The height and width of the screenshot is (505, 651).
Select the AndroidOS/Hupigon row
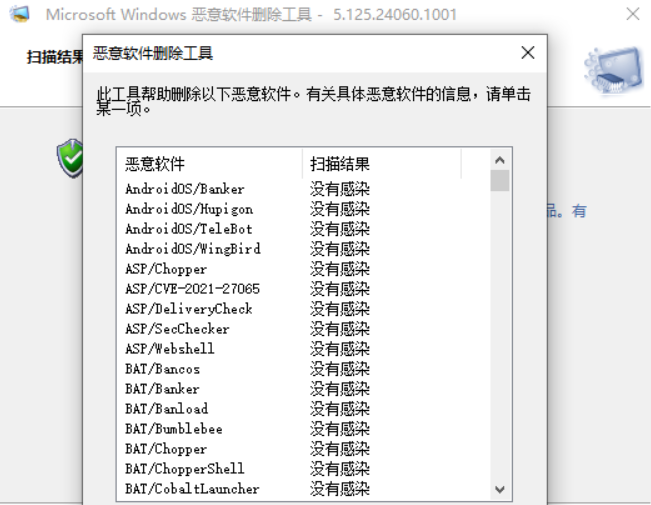[189, 209]
